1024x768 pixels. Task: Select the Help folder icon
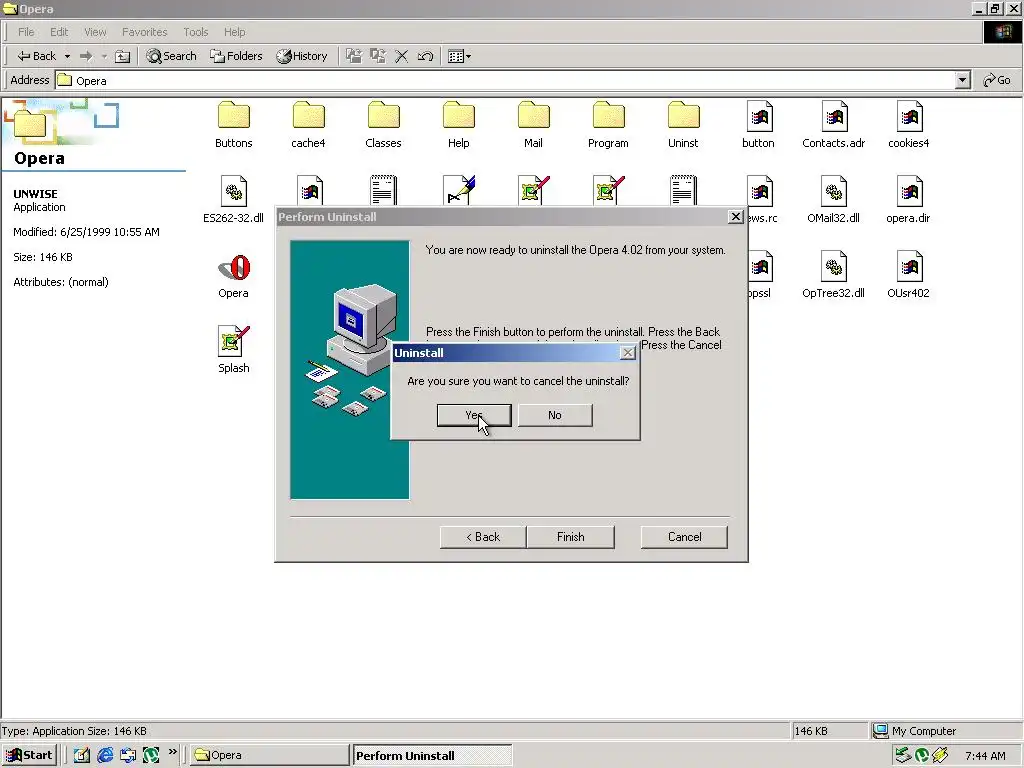coord(458,116)
